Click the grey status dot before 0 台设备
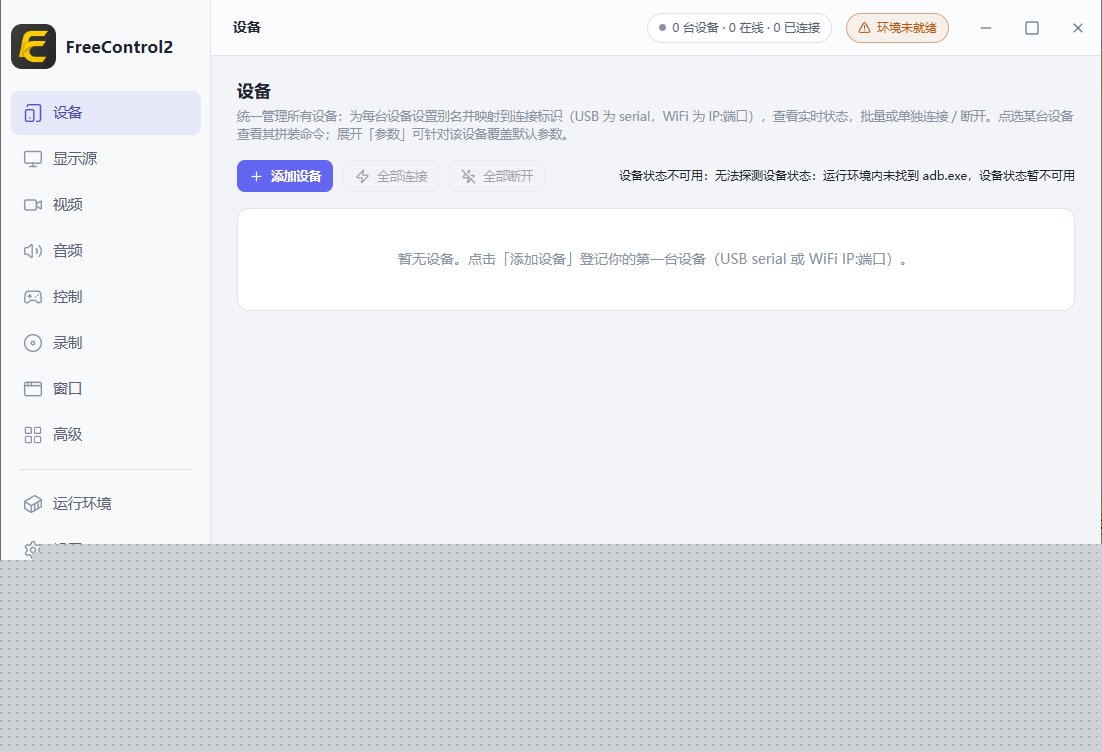The image size is (1102, 752). [x=662, y=28]
